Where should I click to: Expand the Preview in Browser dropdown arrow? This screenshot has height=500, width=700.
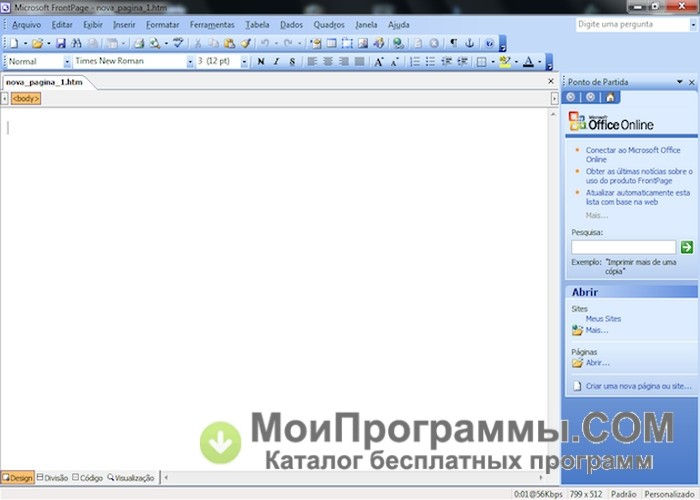pos(166,43)
